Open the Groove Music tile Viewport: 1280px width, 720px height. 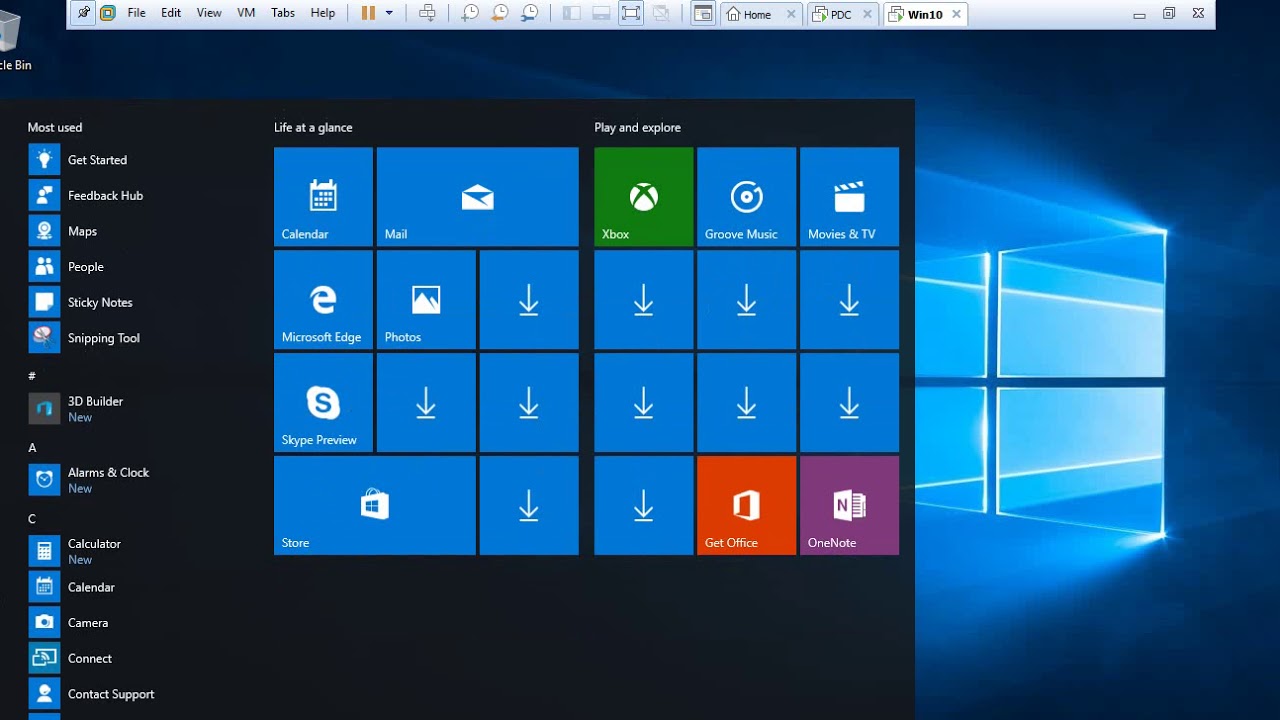coord(746,197)
